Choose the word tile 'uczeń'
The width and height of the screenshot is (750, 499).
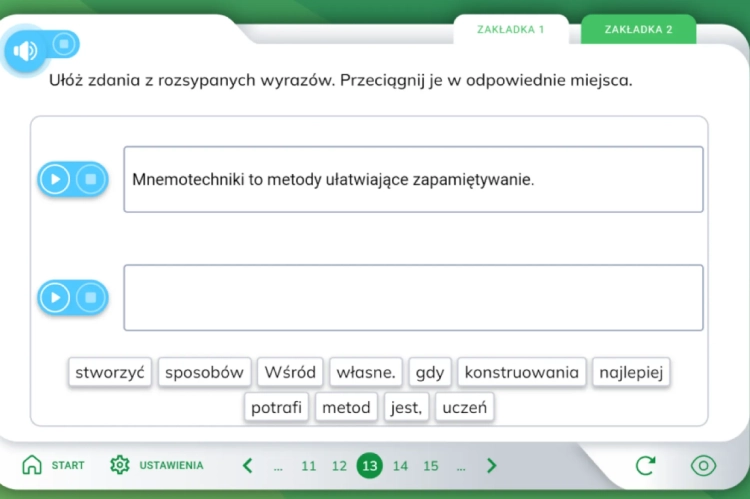tap(464, 407)
